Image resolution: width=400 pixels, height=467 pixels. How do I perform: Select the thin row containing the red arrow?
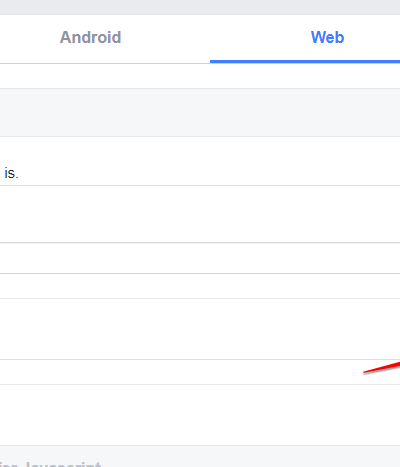(200, 372)
